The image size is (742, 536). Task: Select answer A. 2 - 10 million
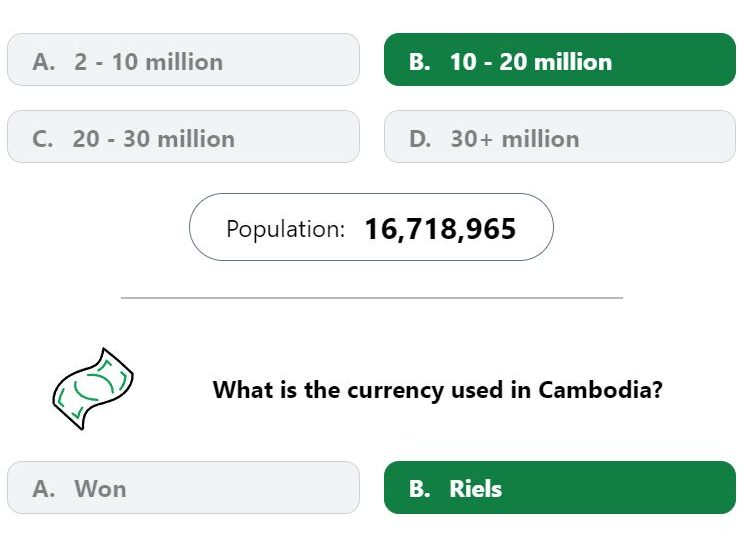tap(184, 60)
